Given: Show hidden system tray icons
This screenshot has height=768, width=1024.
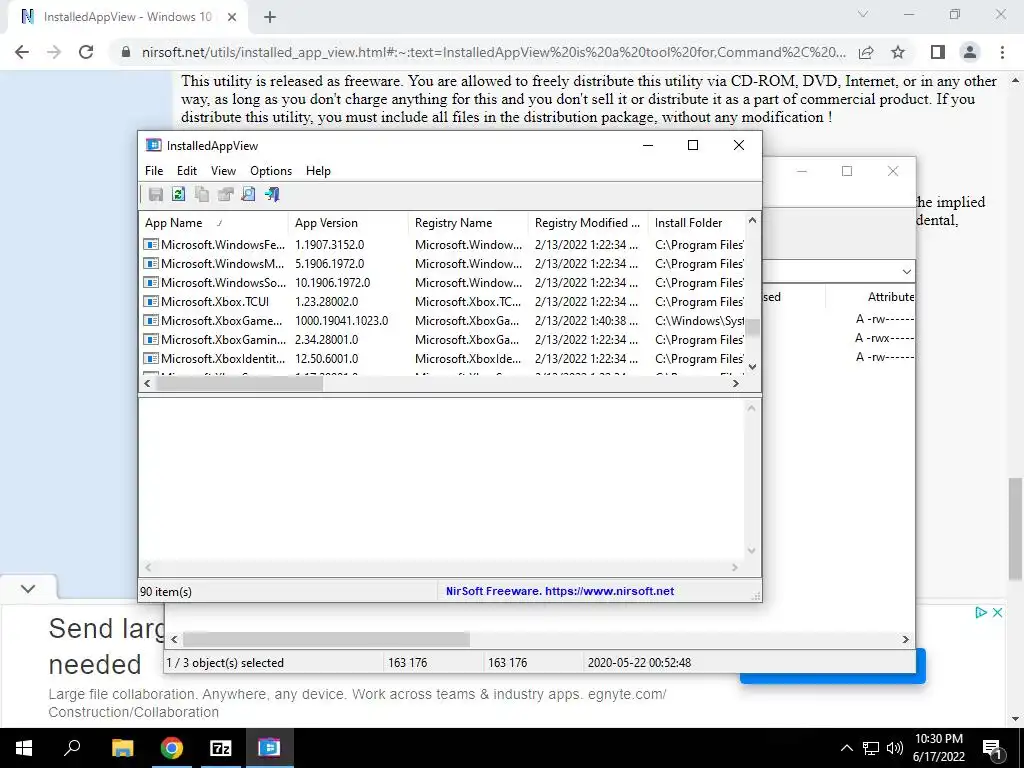Looking at the screenshot, I should click(x=846, y=748).
